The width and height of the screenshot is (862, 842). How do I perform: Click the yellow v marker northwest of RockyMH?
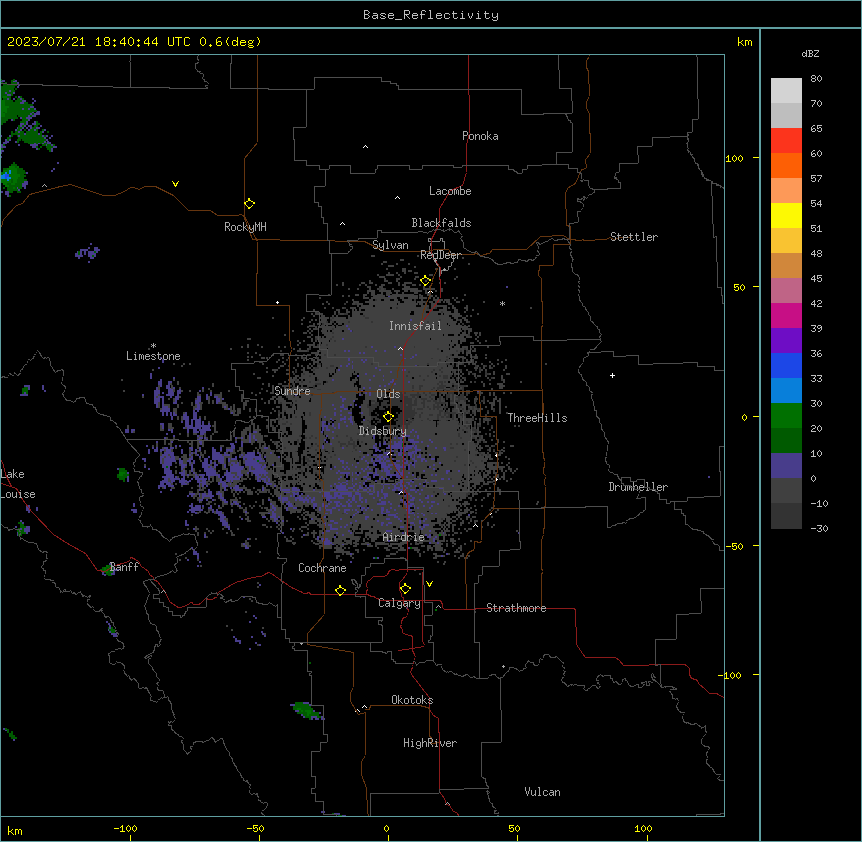click(x=175, y=184)
